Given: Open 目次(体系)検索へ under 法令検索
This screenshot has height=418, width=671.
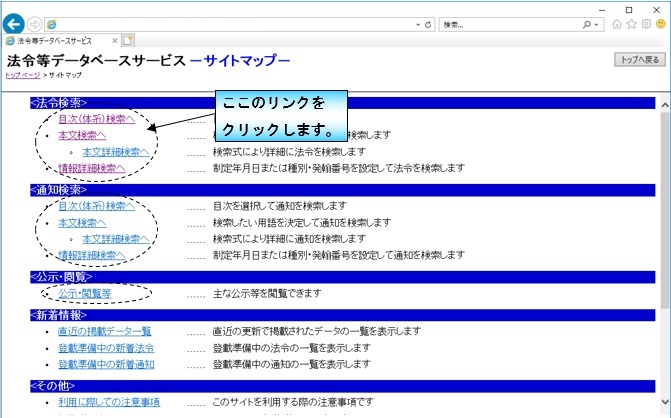Looking at the screenshot, I should (96, 119).
